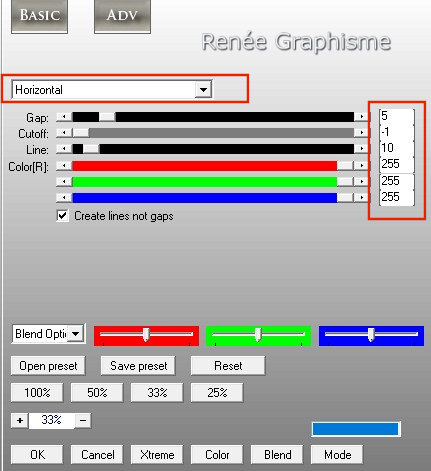Click the Gap value input field

tap(397, 116)
